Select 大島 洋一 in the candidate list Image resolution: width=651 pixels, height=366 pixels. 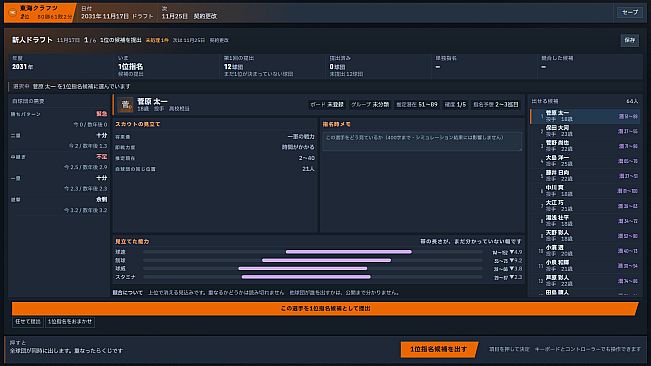585,161
